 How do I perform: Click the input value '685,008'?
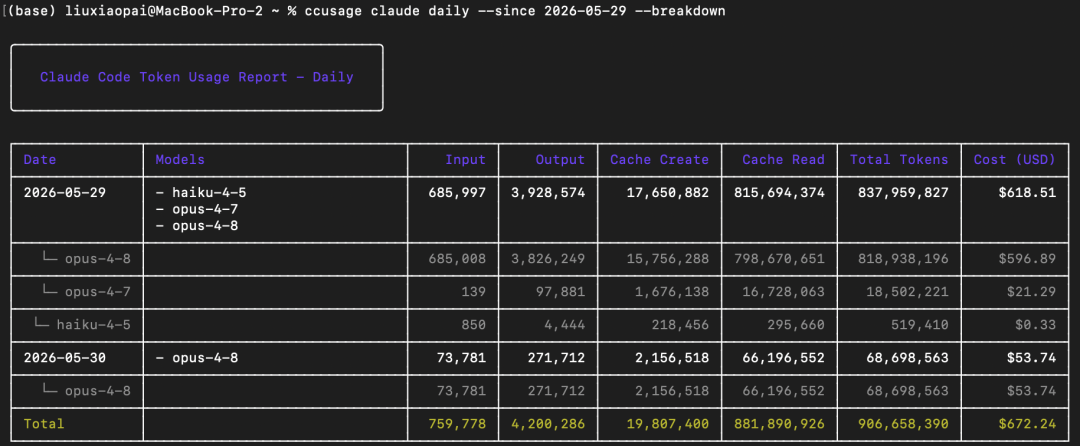pyautogui.click(x=457, y=259)
